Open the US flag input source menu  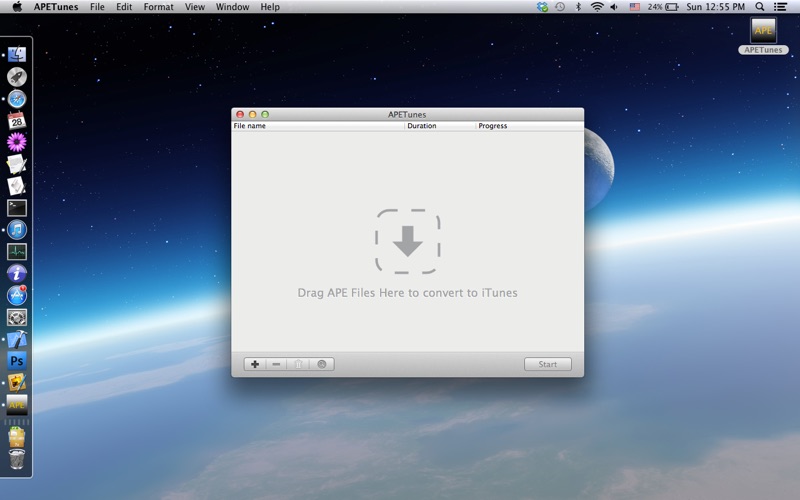coord(633,7)
